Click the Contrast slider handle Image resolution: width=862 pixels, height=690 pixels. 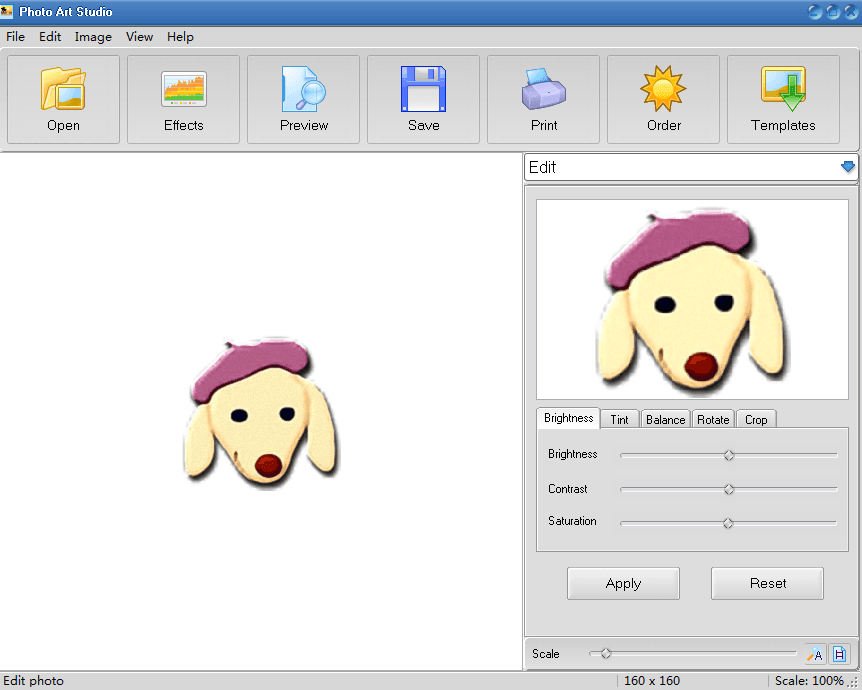click(729, 489)
